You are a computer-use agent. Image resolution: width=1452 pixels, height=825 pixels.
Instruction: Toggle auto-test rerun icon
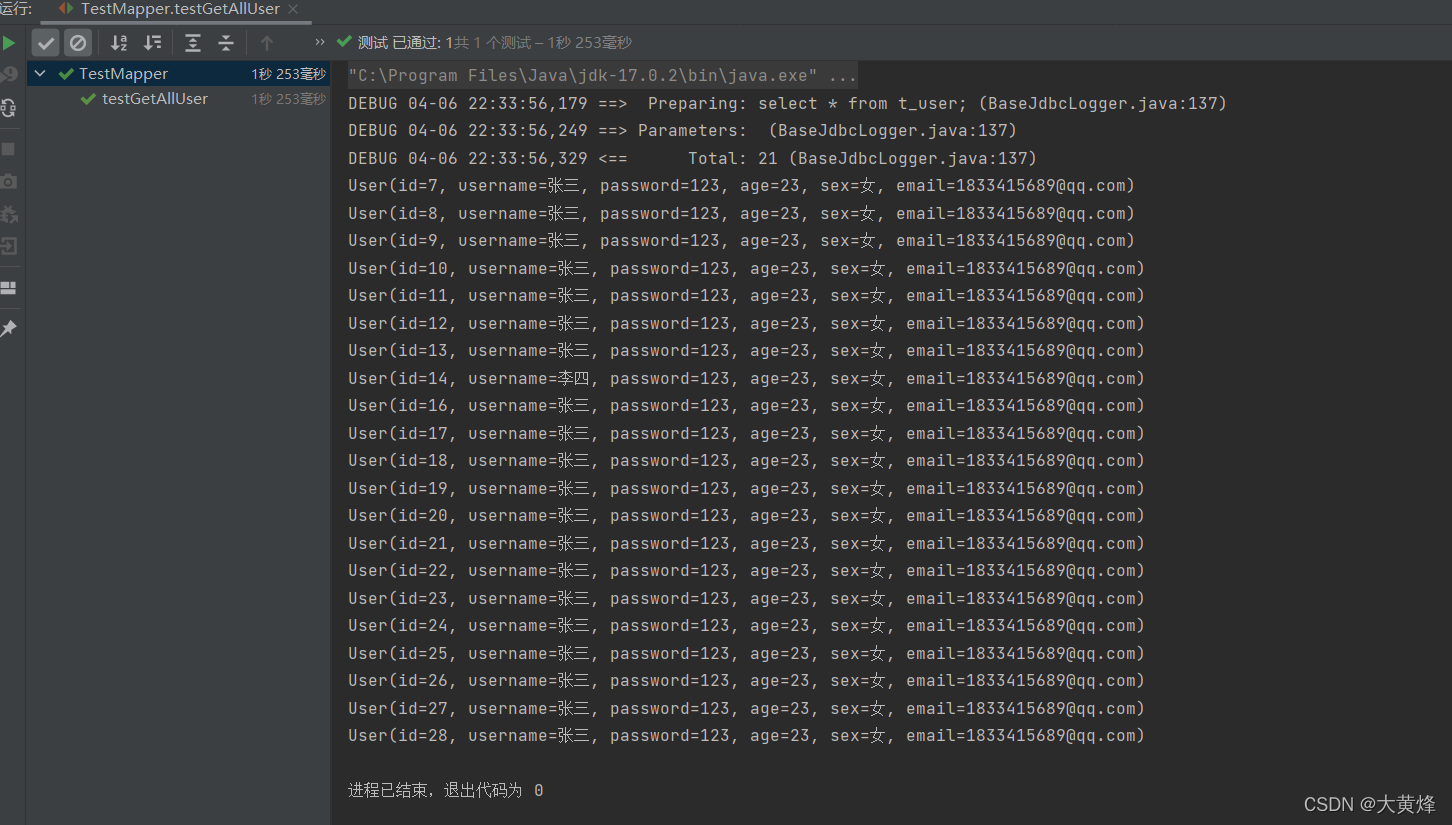tap(9, 107)
